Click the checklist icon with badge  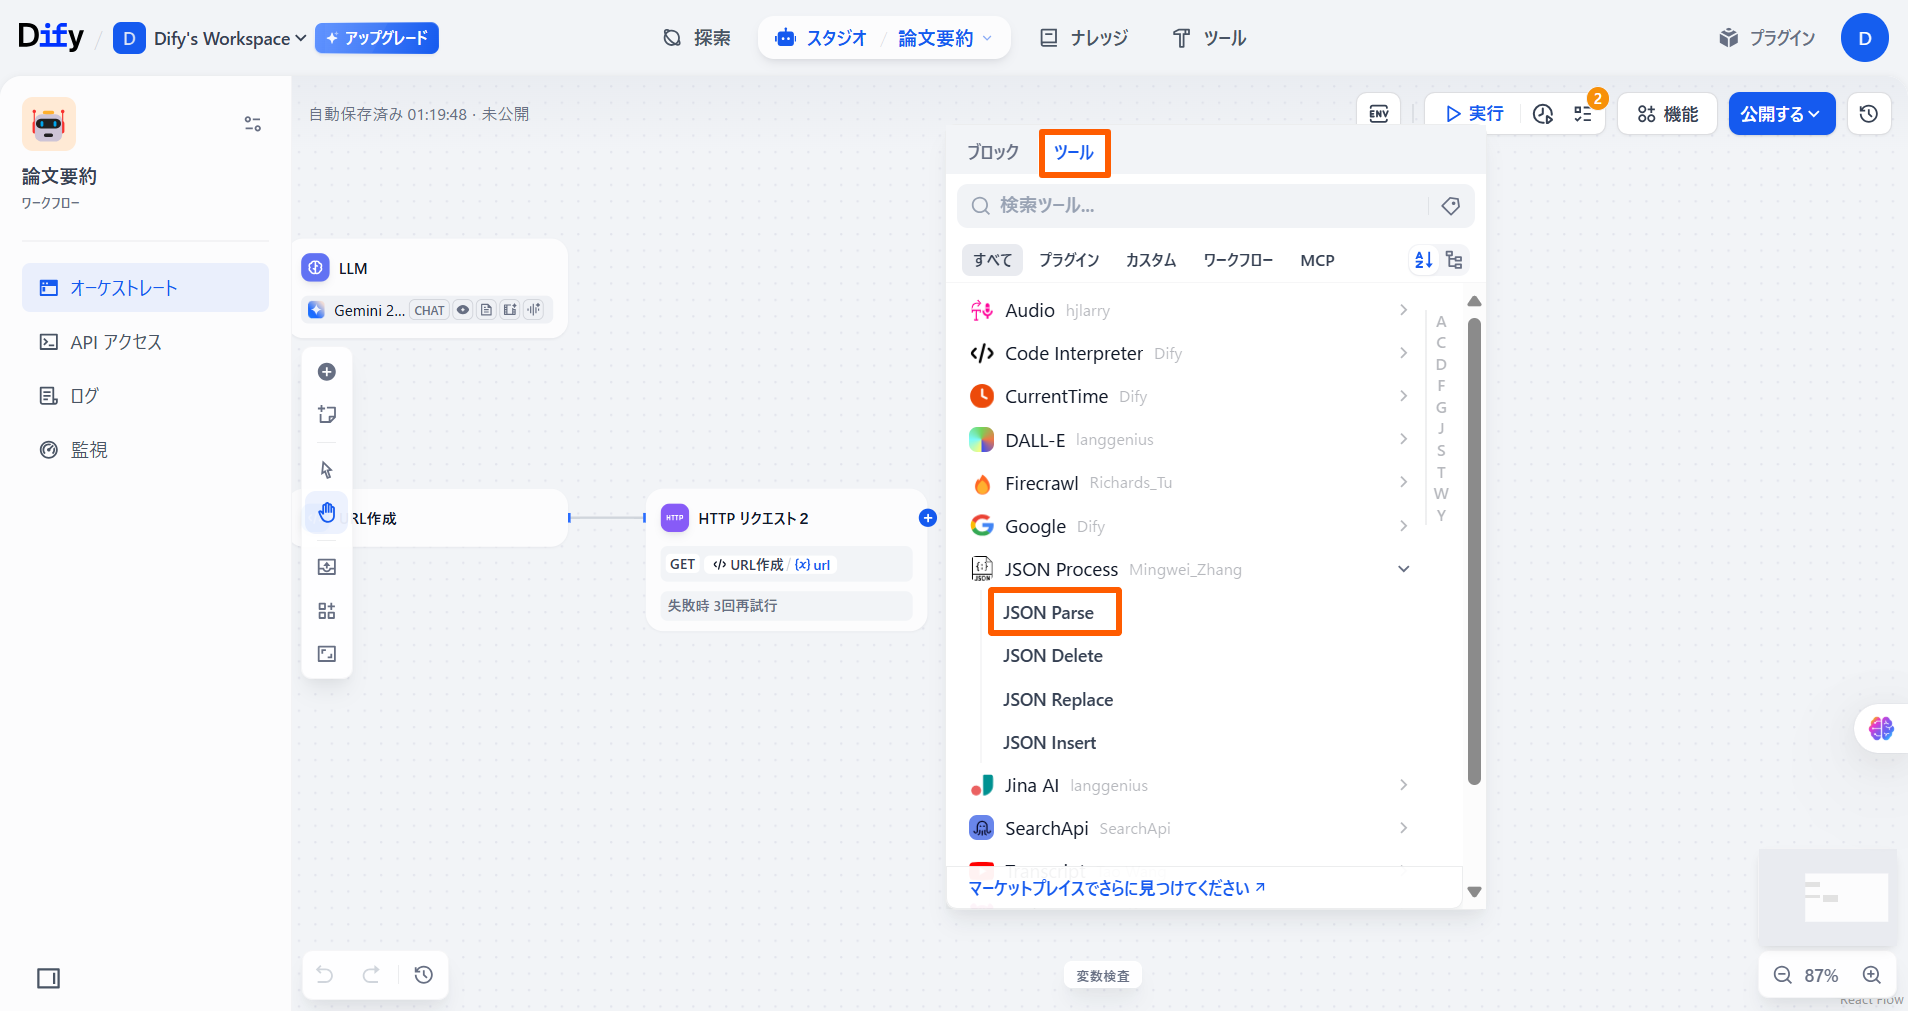[x=1583, y=114]
